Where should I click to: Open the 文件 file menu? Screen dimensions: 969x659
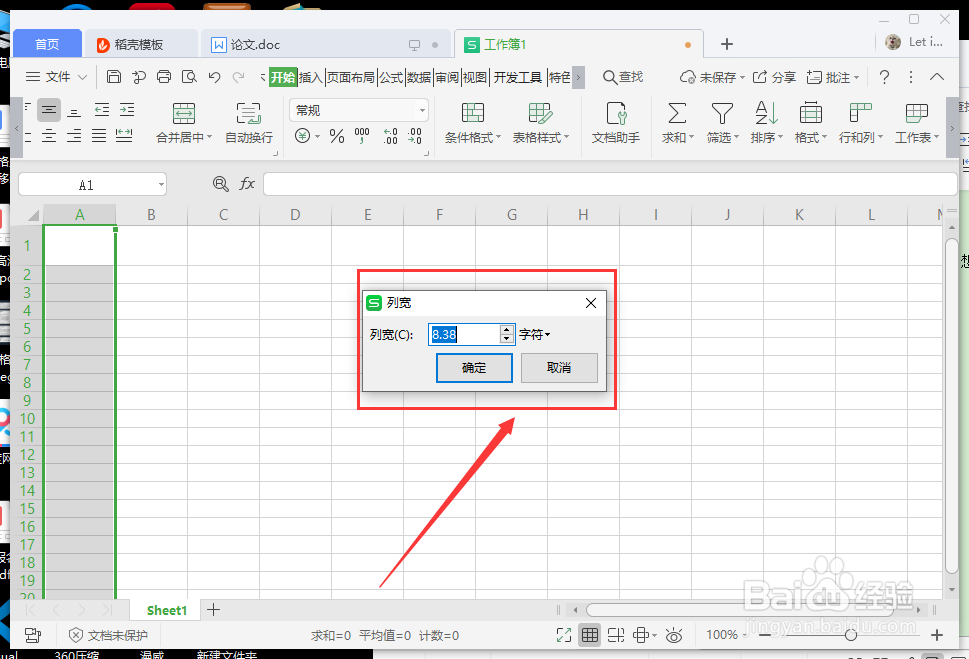tap(56, 77)
